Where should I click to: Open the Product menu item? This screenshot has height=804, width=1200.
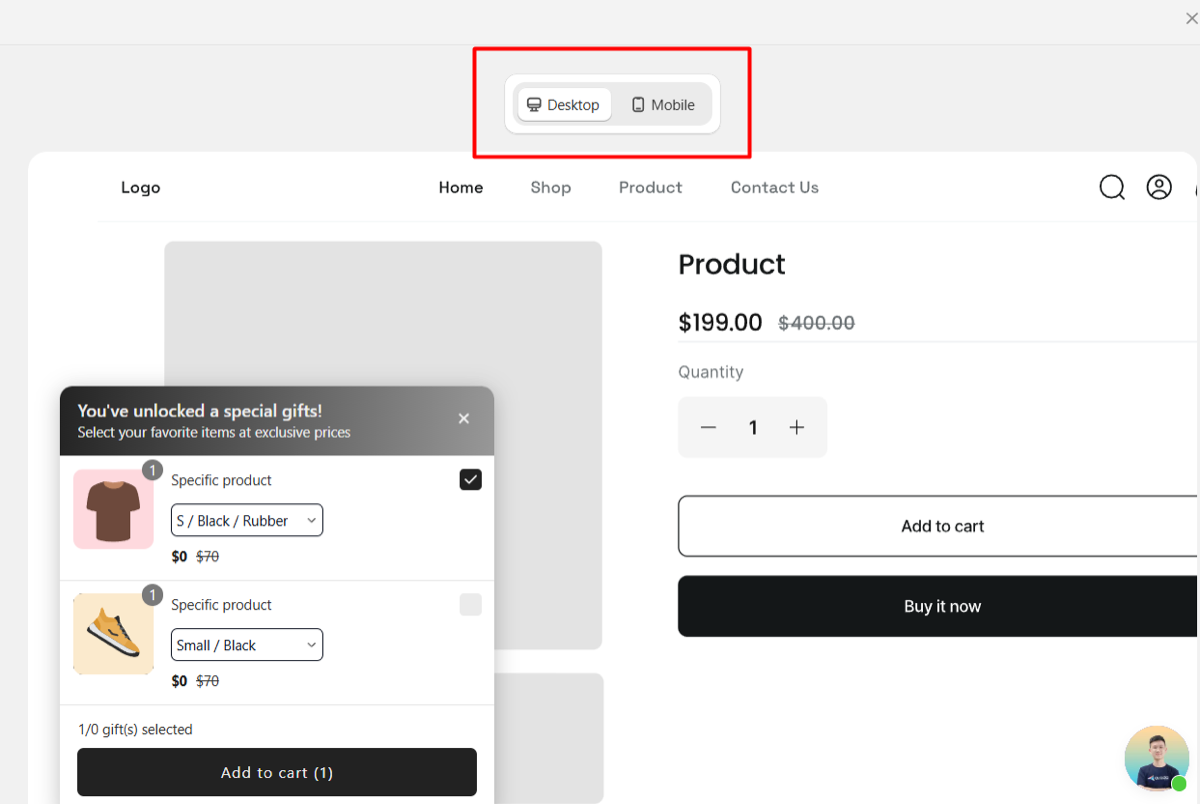[x=651, y=188]
